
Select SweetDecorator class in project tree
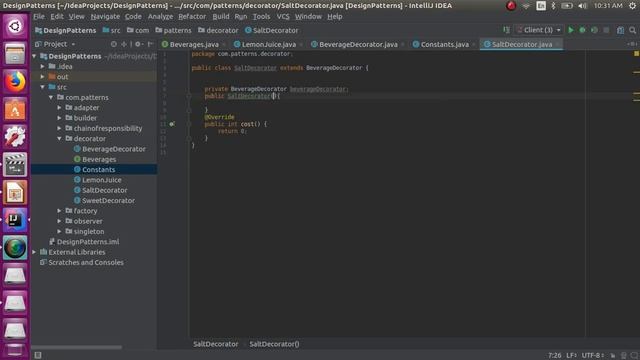pos(108,200)
